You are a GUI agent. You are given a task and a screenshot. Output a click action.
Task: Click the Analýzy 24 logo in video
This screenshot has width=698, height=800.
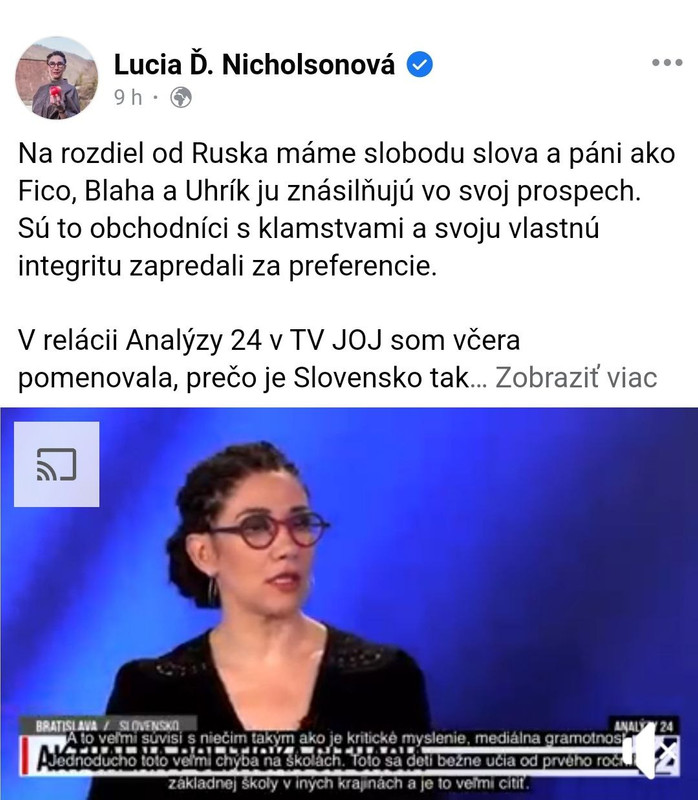pos(644,727)
